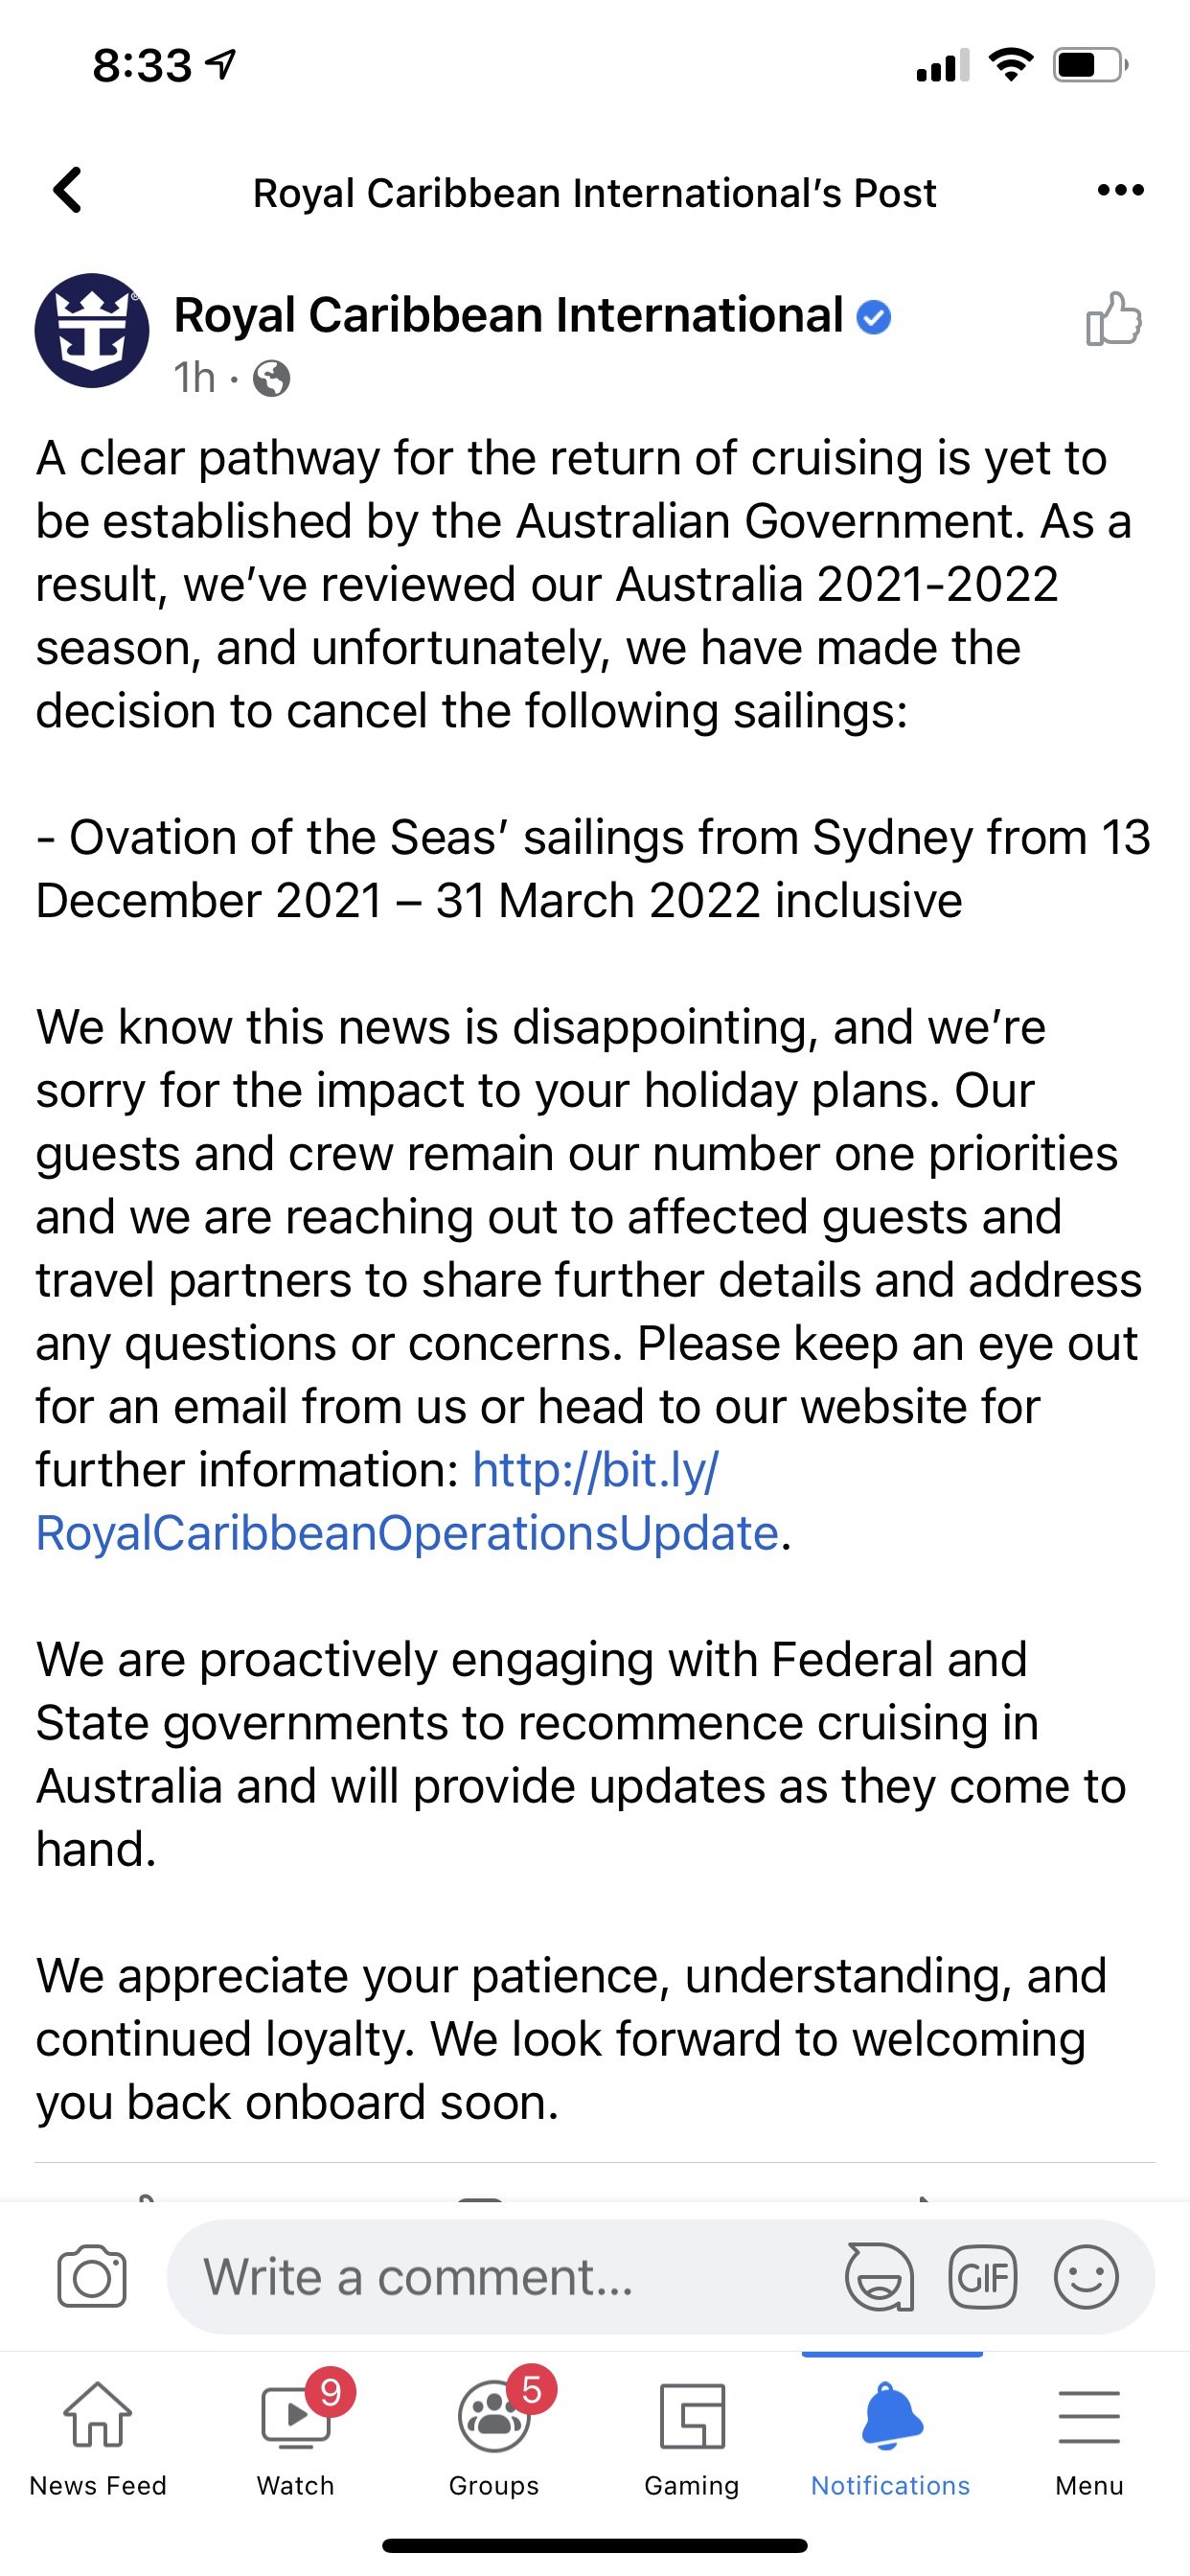Tap the Write a comment field
1190x2576 pixels.
(x=500, y=2277)
